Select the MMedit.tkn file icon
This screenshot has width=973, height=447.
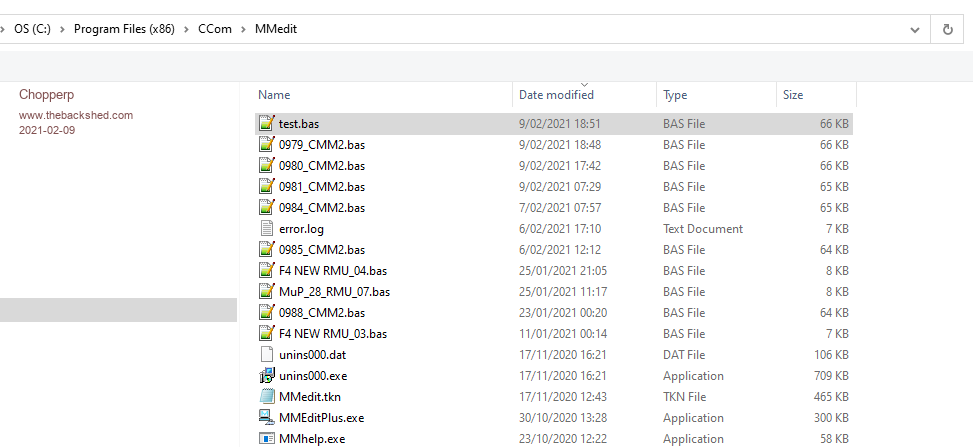(266, 397)
